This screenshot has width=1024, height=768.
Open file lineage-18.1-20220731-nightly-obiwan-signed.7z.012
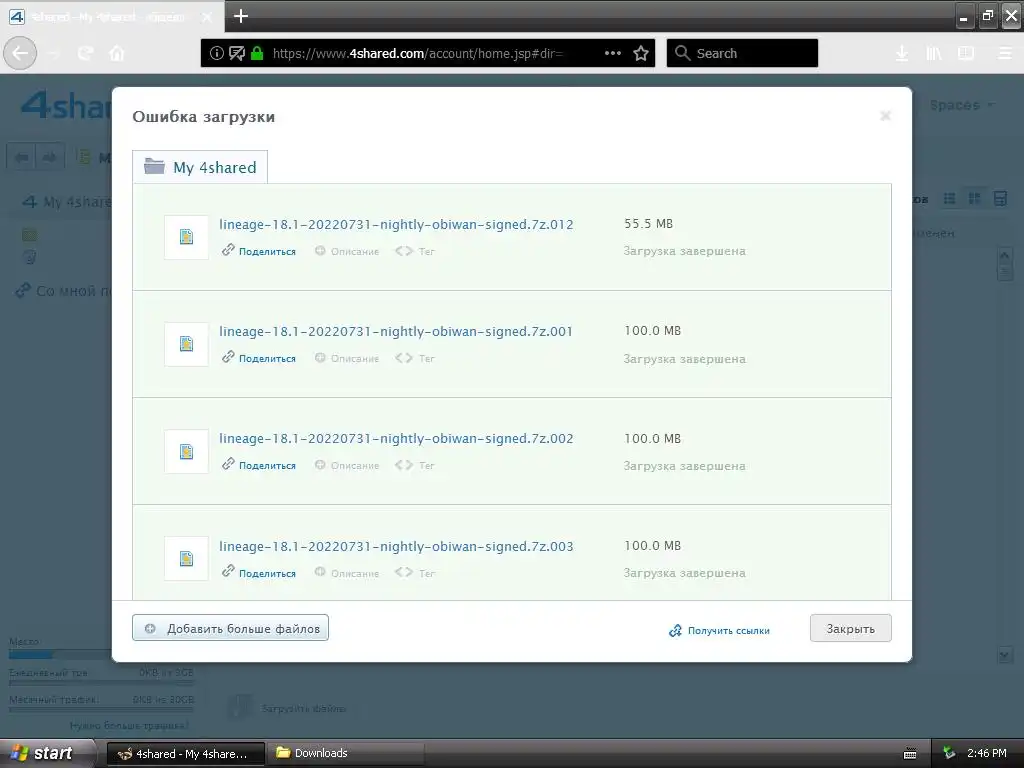coord(396,225)
